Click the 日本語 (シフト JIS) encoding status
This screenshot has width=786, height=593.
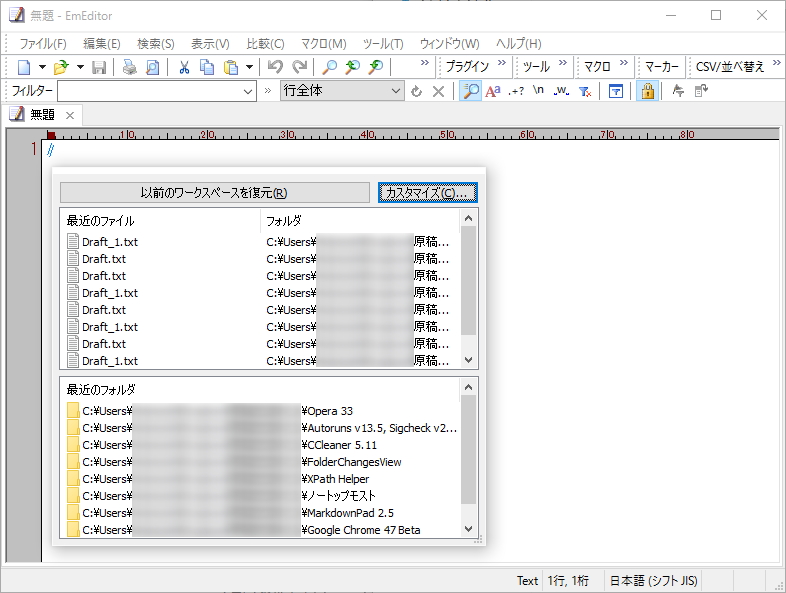coord(654,581)
